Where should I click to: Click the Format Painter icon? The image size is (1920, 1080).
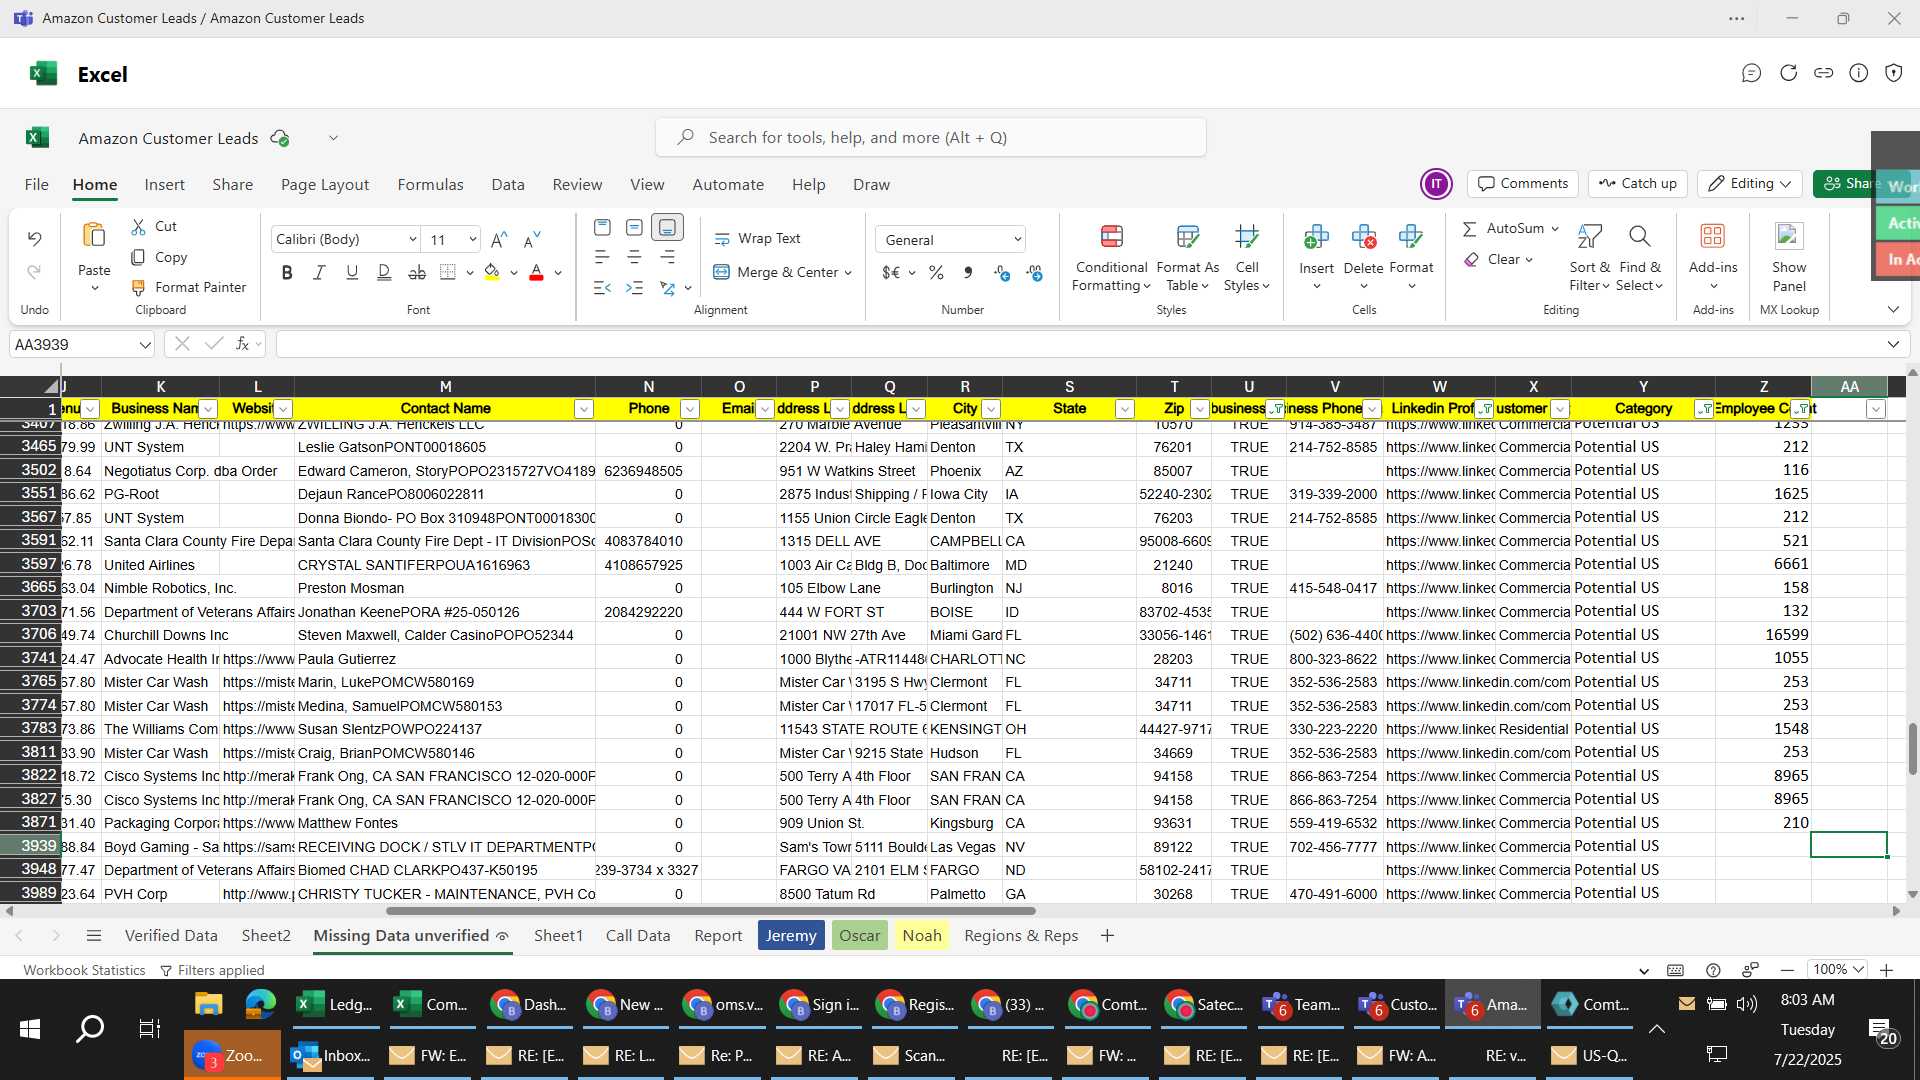138,288
